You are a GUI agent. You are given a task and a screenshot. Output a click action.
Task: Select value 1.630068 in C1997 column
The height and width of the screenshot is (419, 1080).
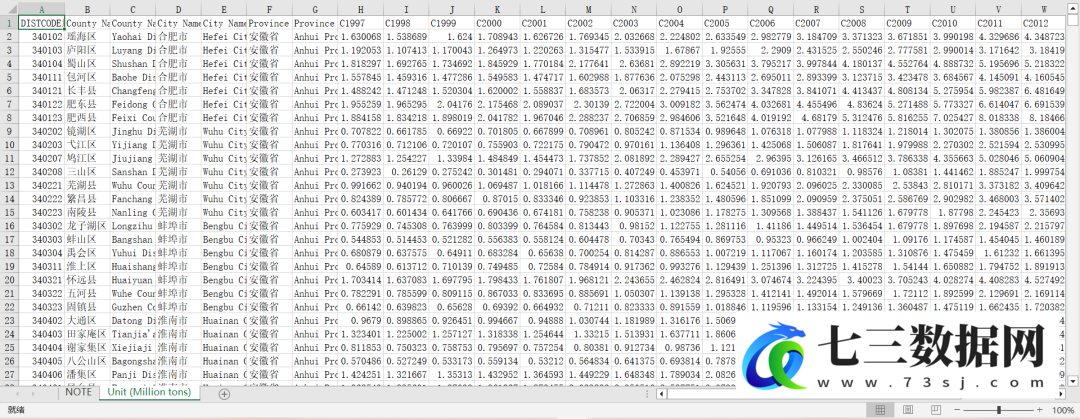(360, 37)
